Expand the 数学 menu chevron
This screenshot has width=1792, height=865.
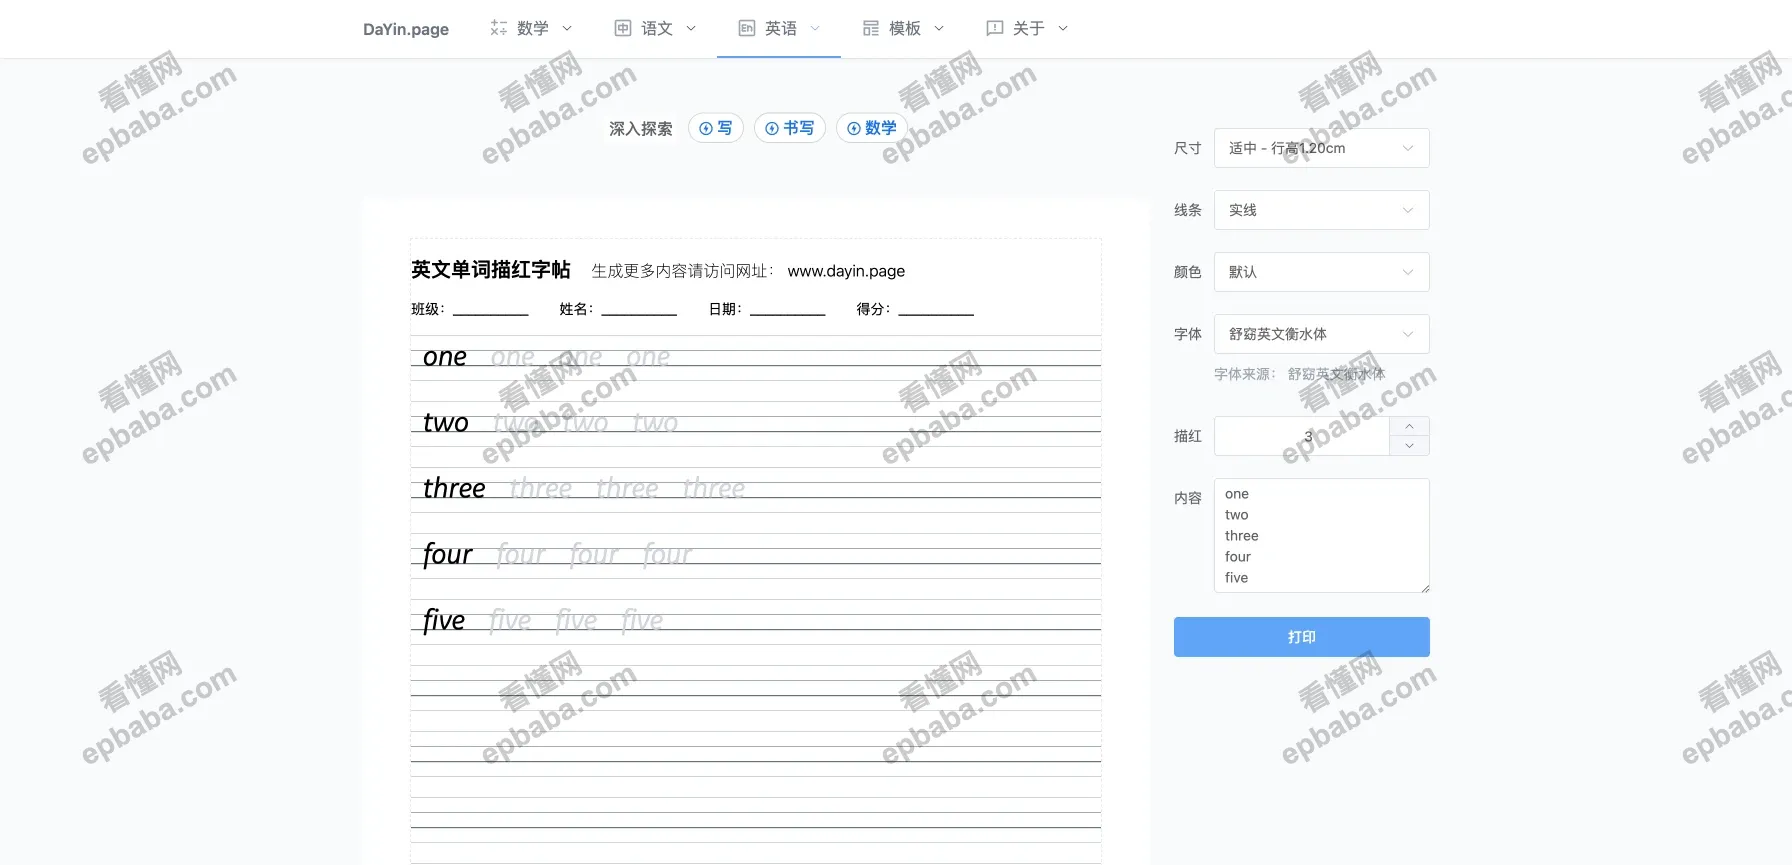[567, 28]
